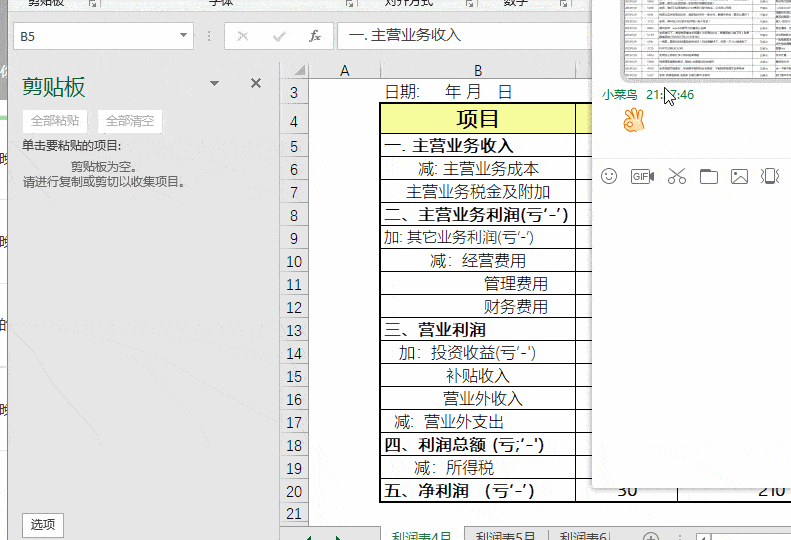791x540 pixels.
Task: Click the formula bar expand dots handle
Action: 209,36
